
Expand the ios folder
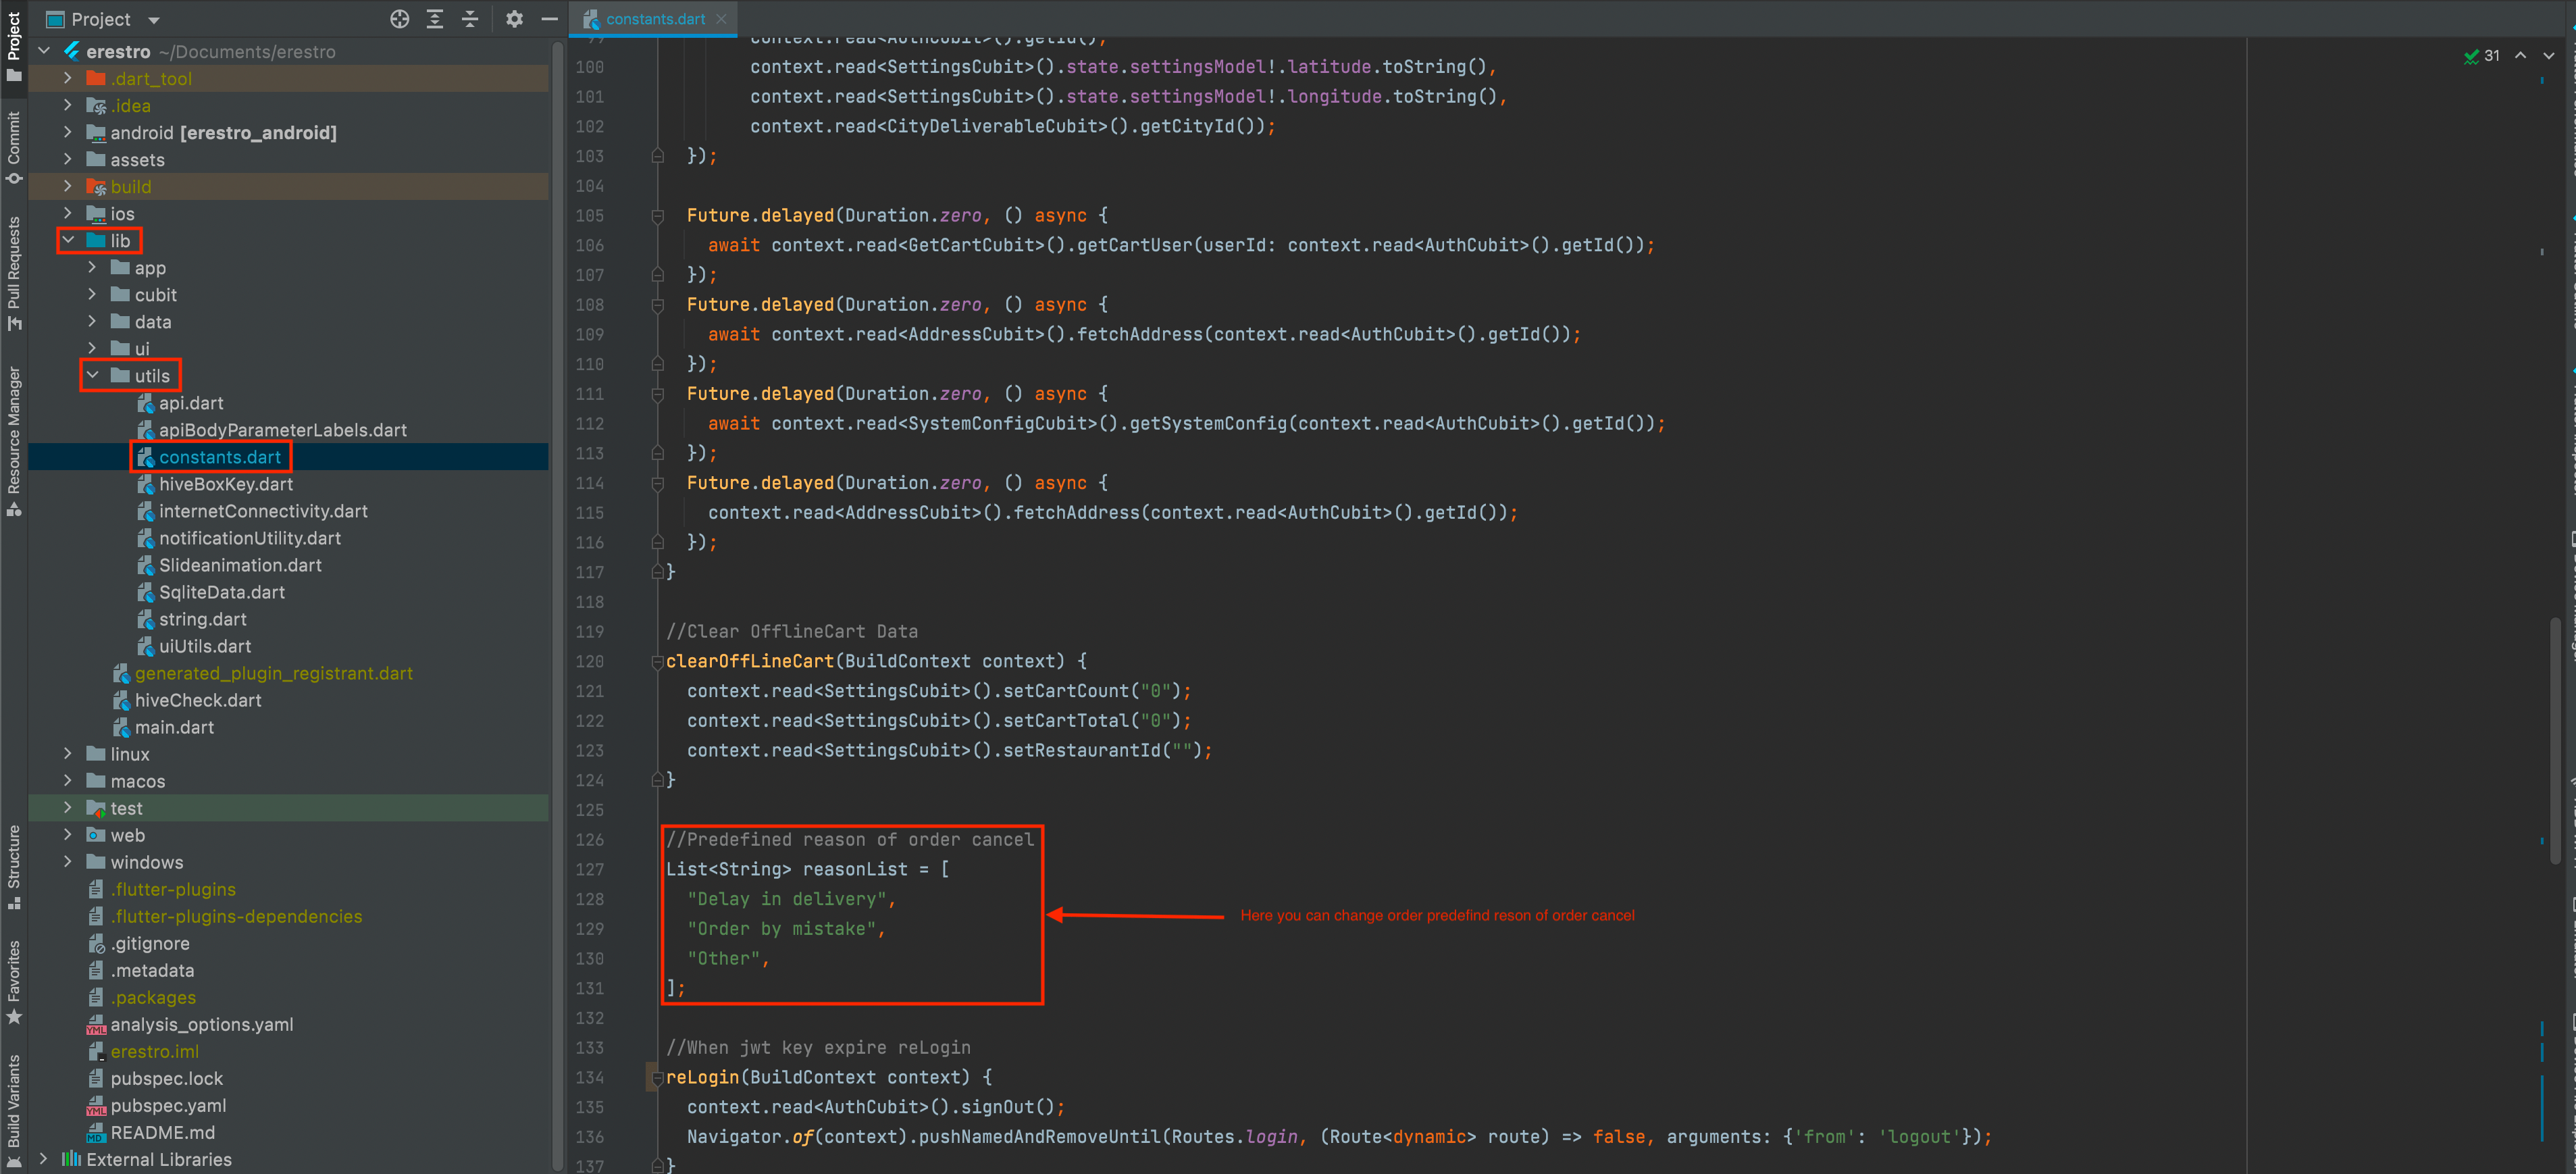(x=68, y=213)
